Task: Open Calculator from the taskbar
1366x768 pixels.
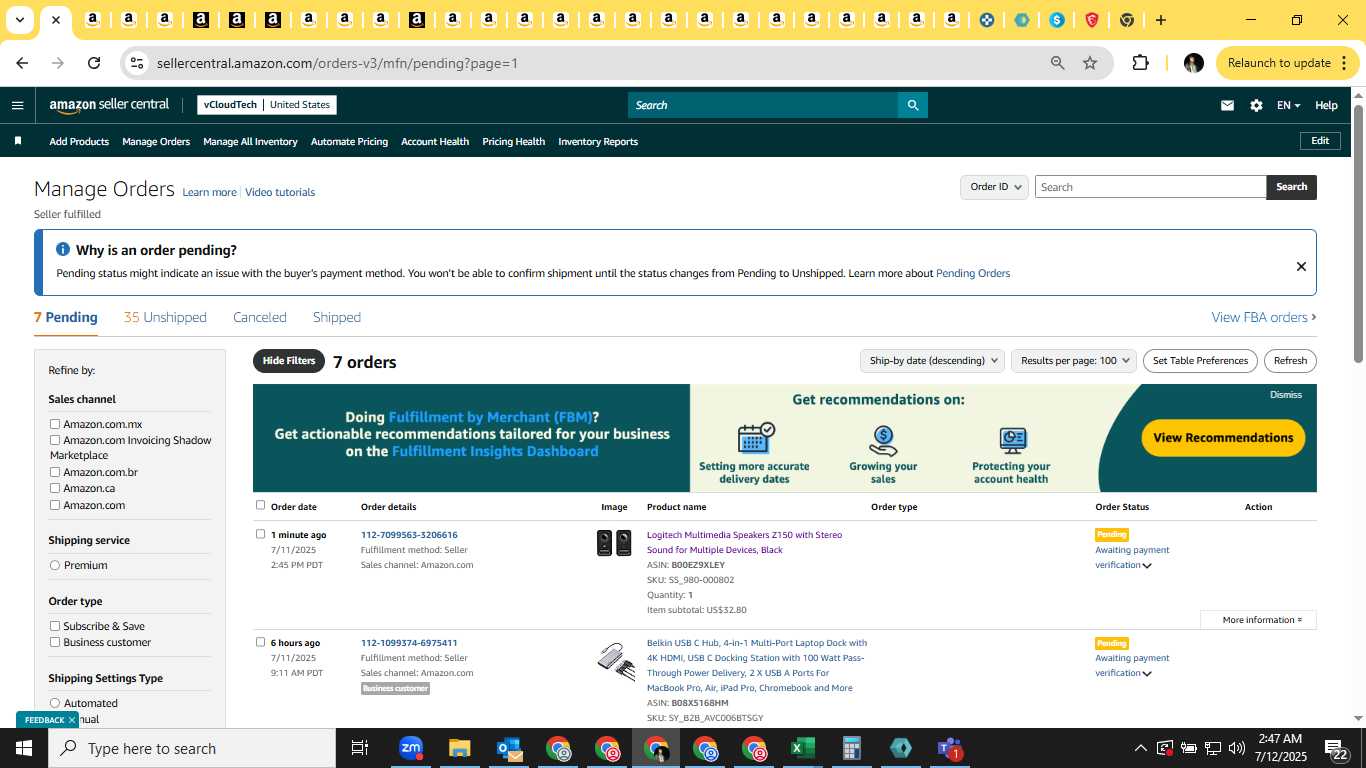Action: (852, 748)
